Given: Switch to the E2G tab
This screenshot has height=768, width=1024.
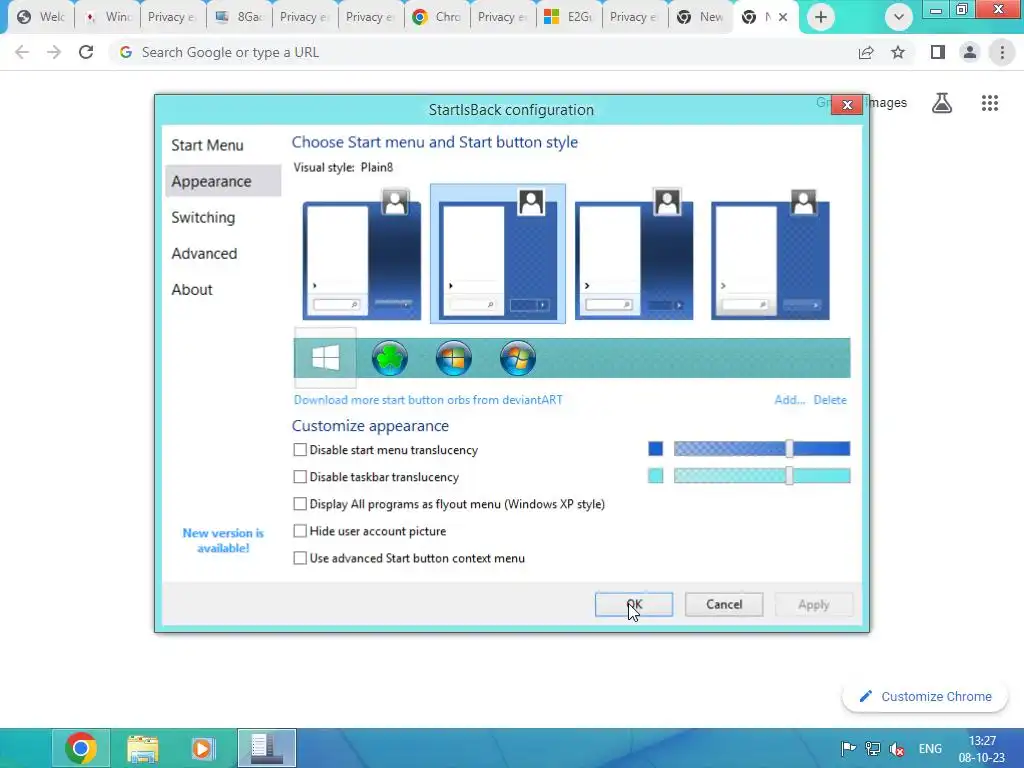Looking at the screenshot, I should coord(569,17).
